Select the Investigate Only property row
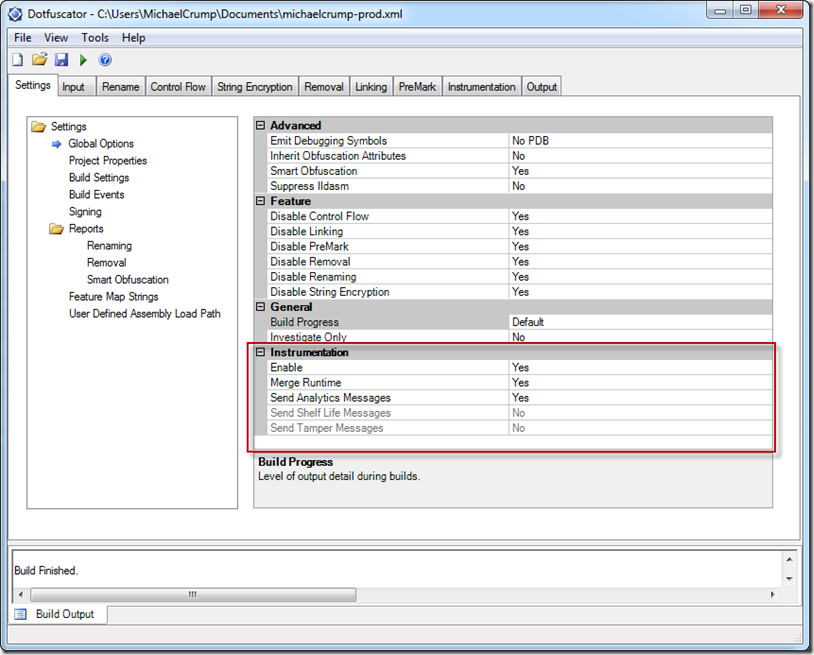Screen dimensions: 814x655 [x=520, y=337]
